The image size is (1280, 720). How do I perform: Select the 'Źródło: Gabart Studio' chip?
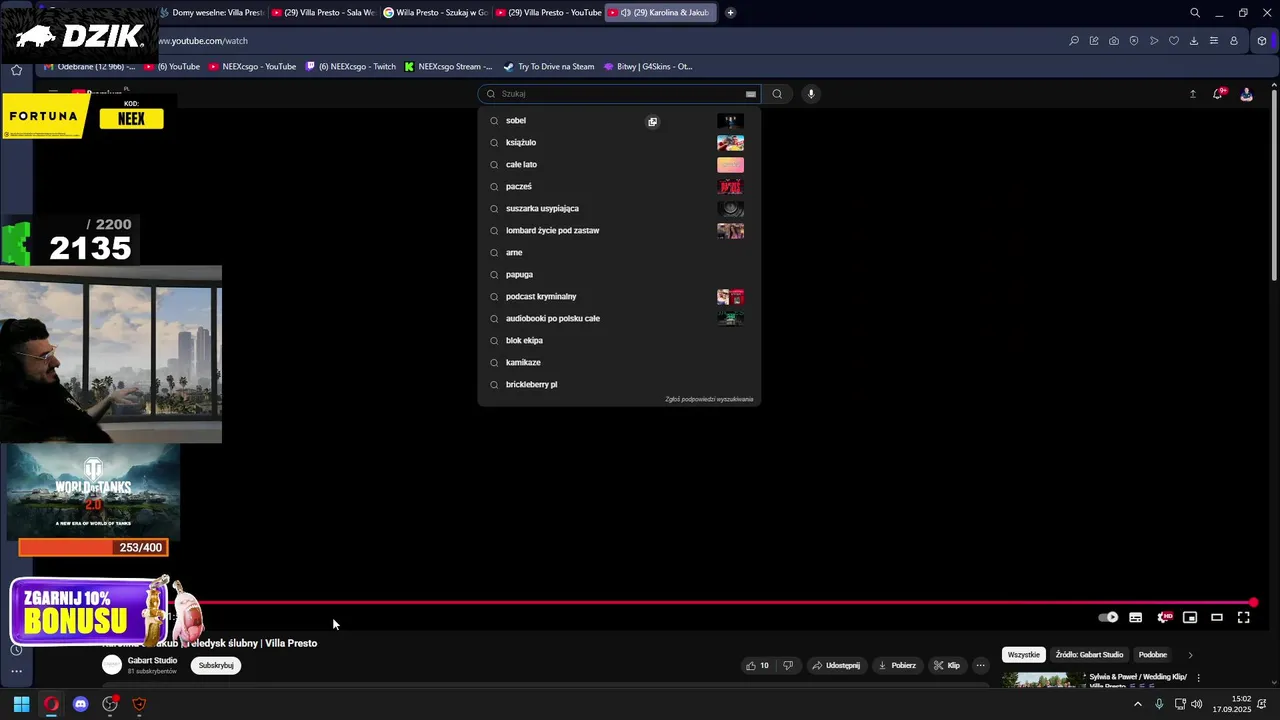[1089, 655]
